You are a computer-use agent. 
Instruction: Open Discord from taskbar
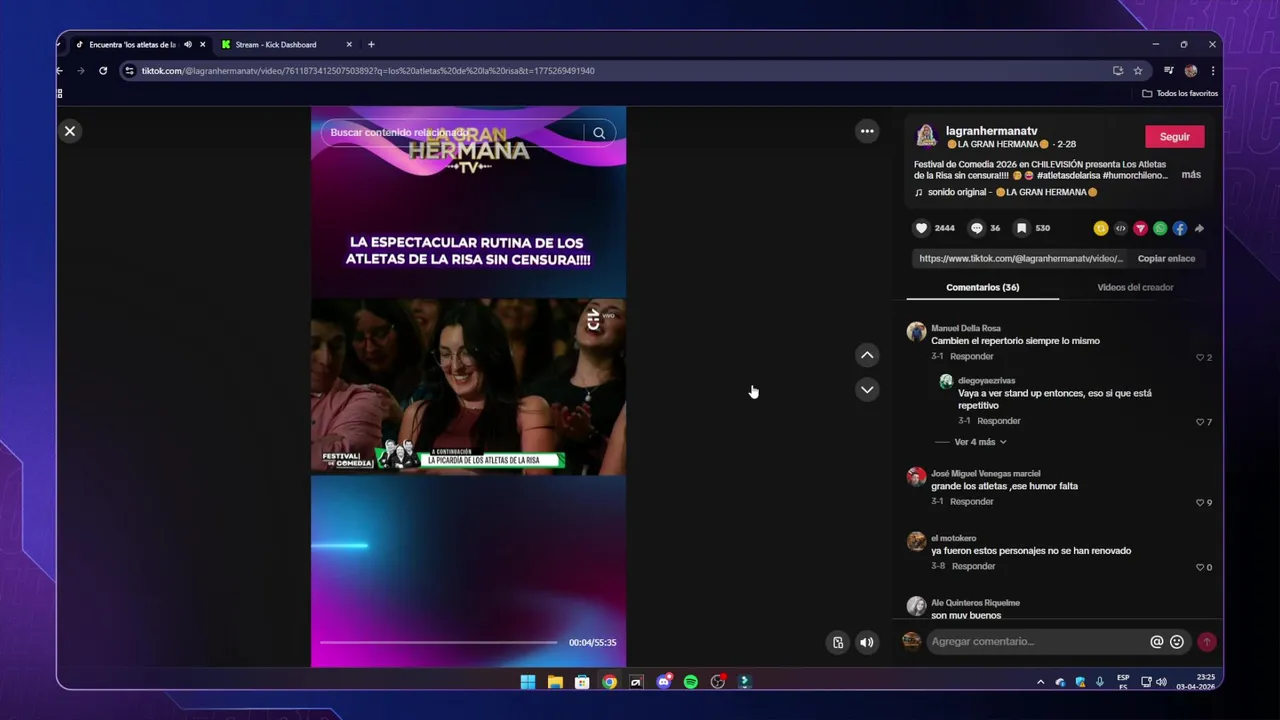click(664, 682)
